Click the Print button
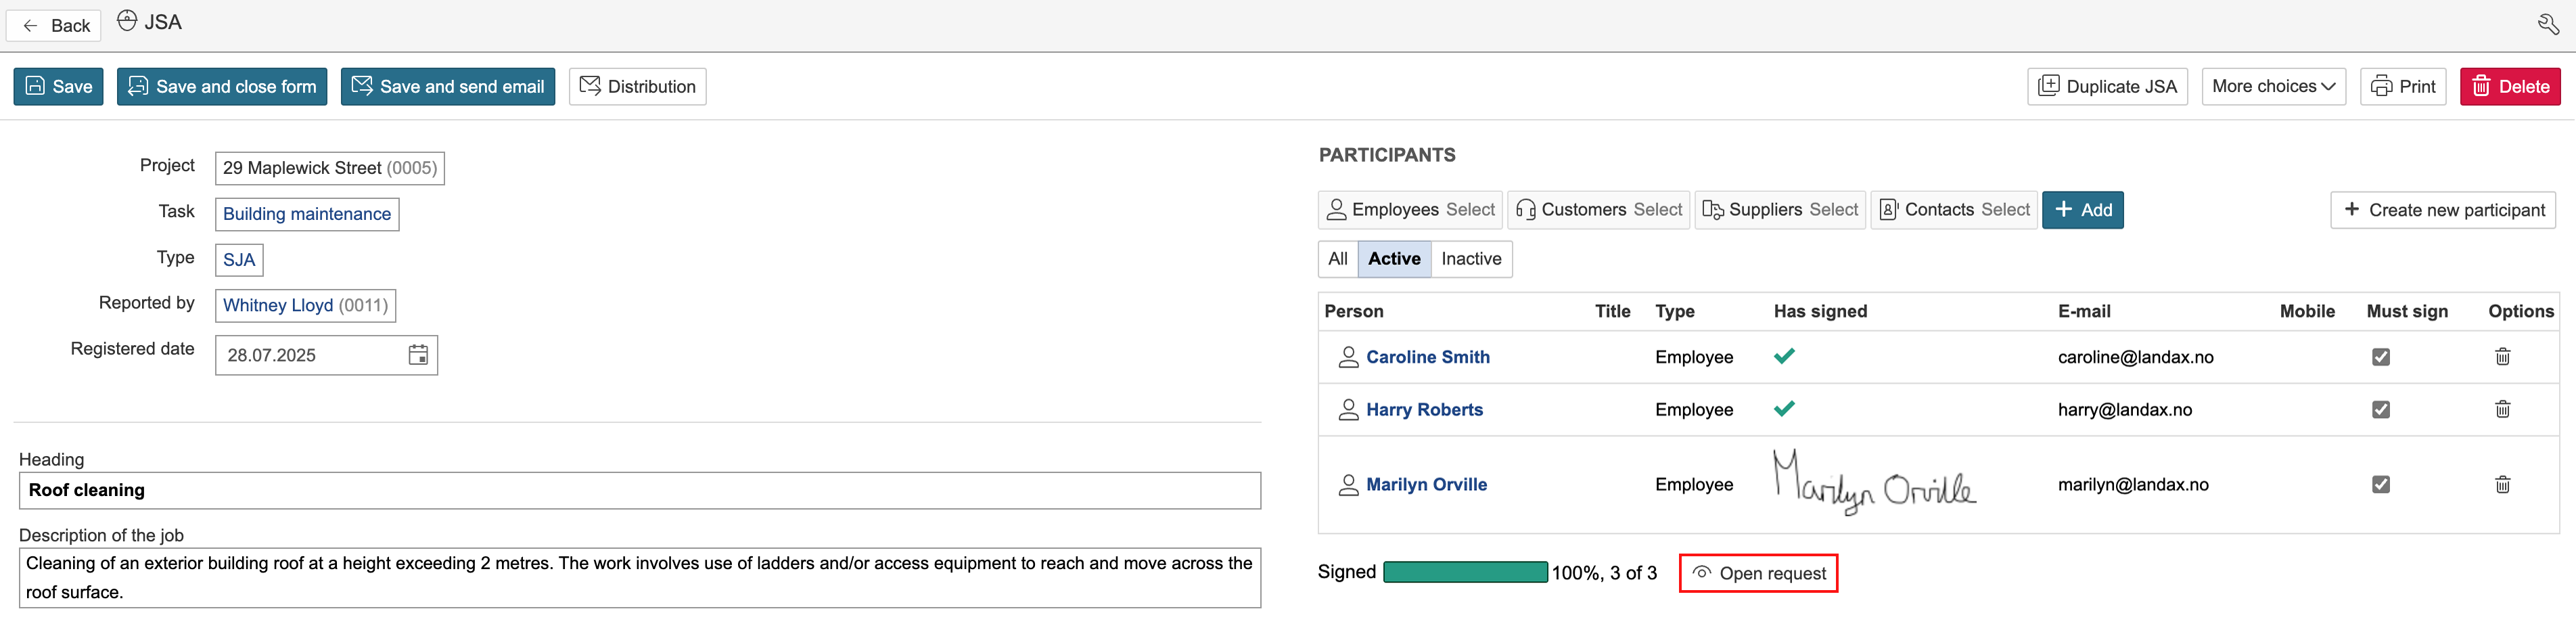This screenshot has width=2576, height=628. pos(2402,87)
